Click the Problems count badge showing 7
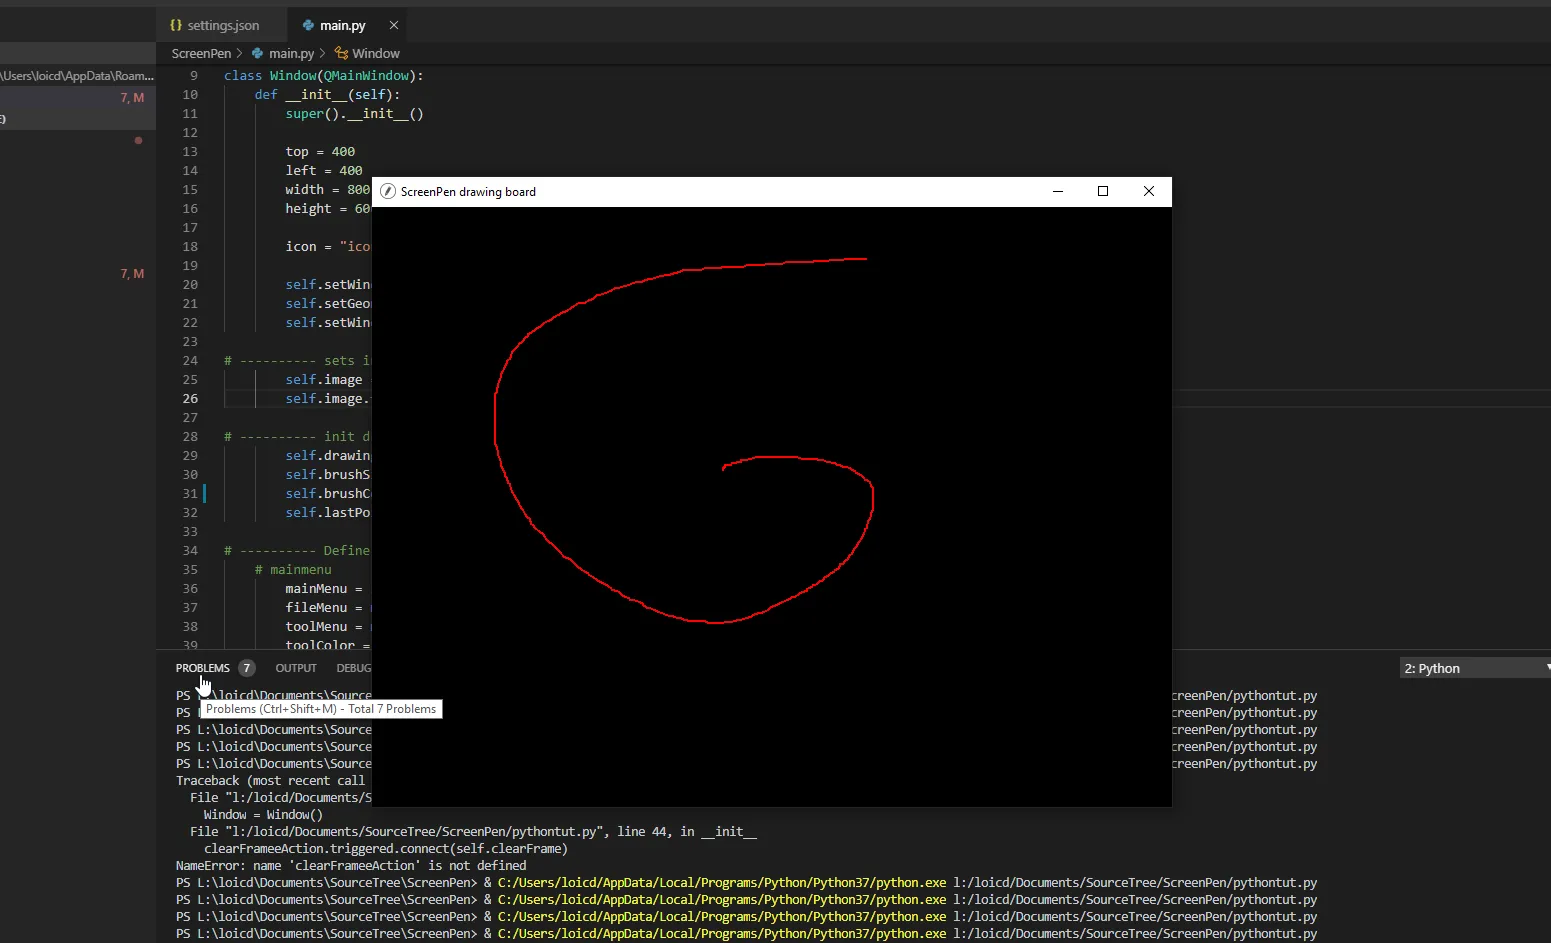 (246, 668)
